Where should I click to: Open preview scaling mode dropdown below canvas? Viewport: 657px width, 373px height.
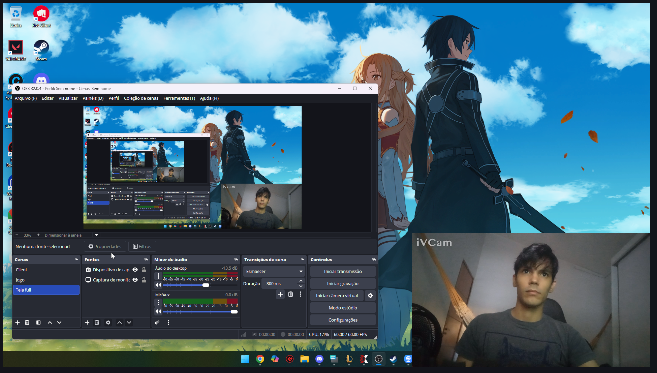click(x=71, y=235)
